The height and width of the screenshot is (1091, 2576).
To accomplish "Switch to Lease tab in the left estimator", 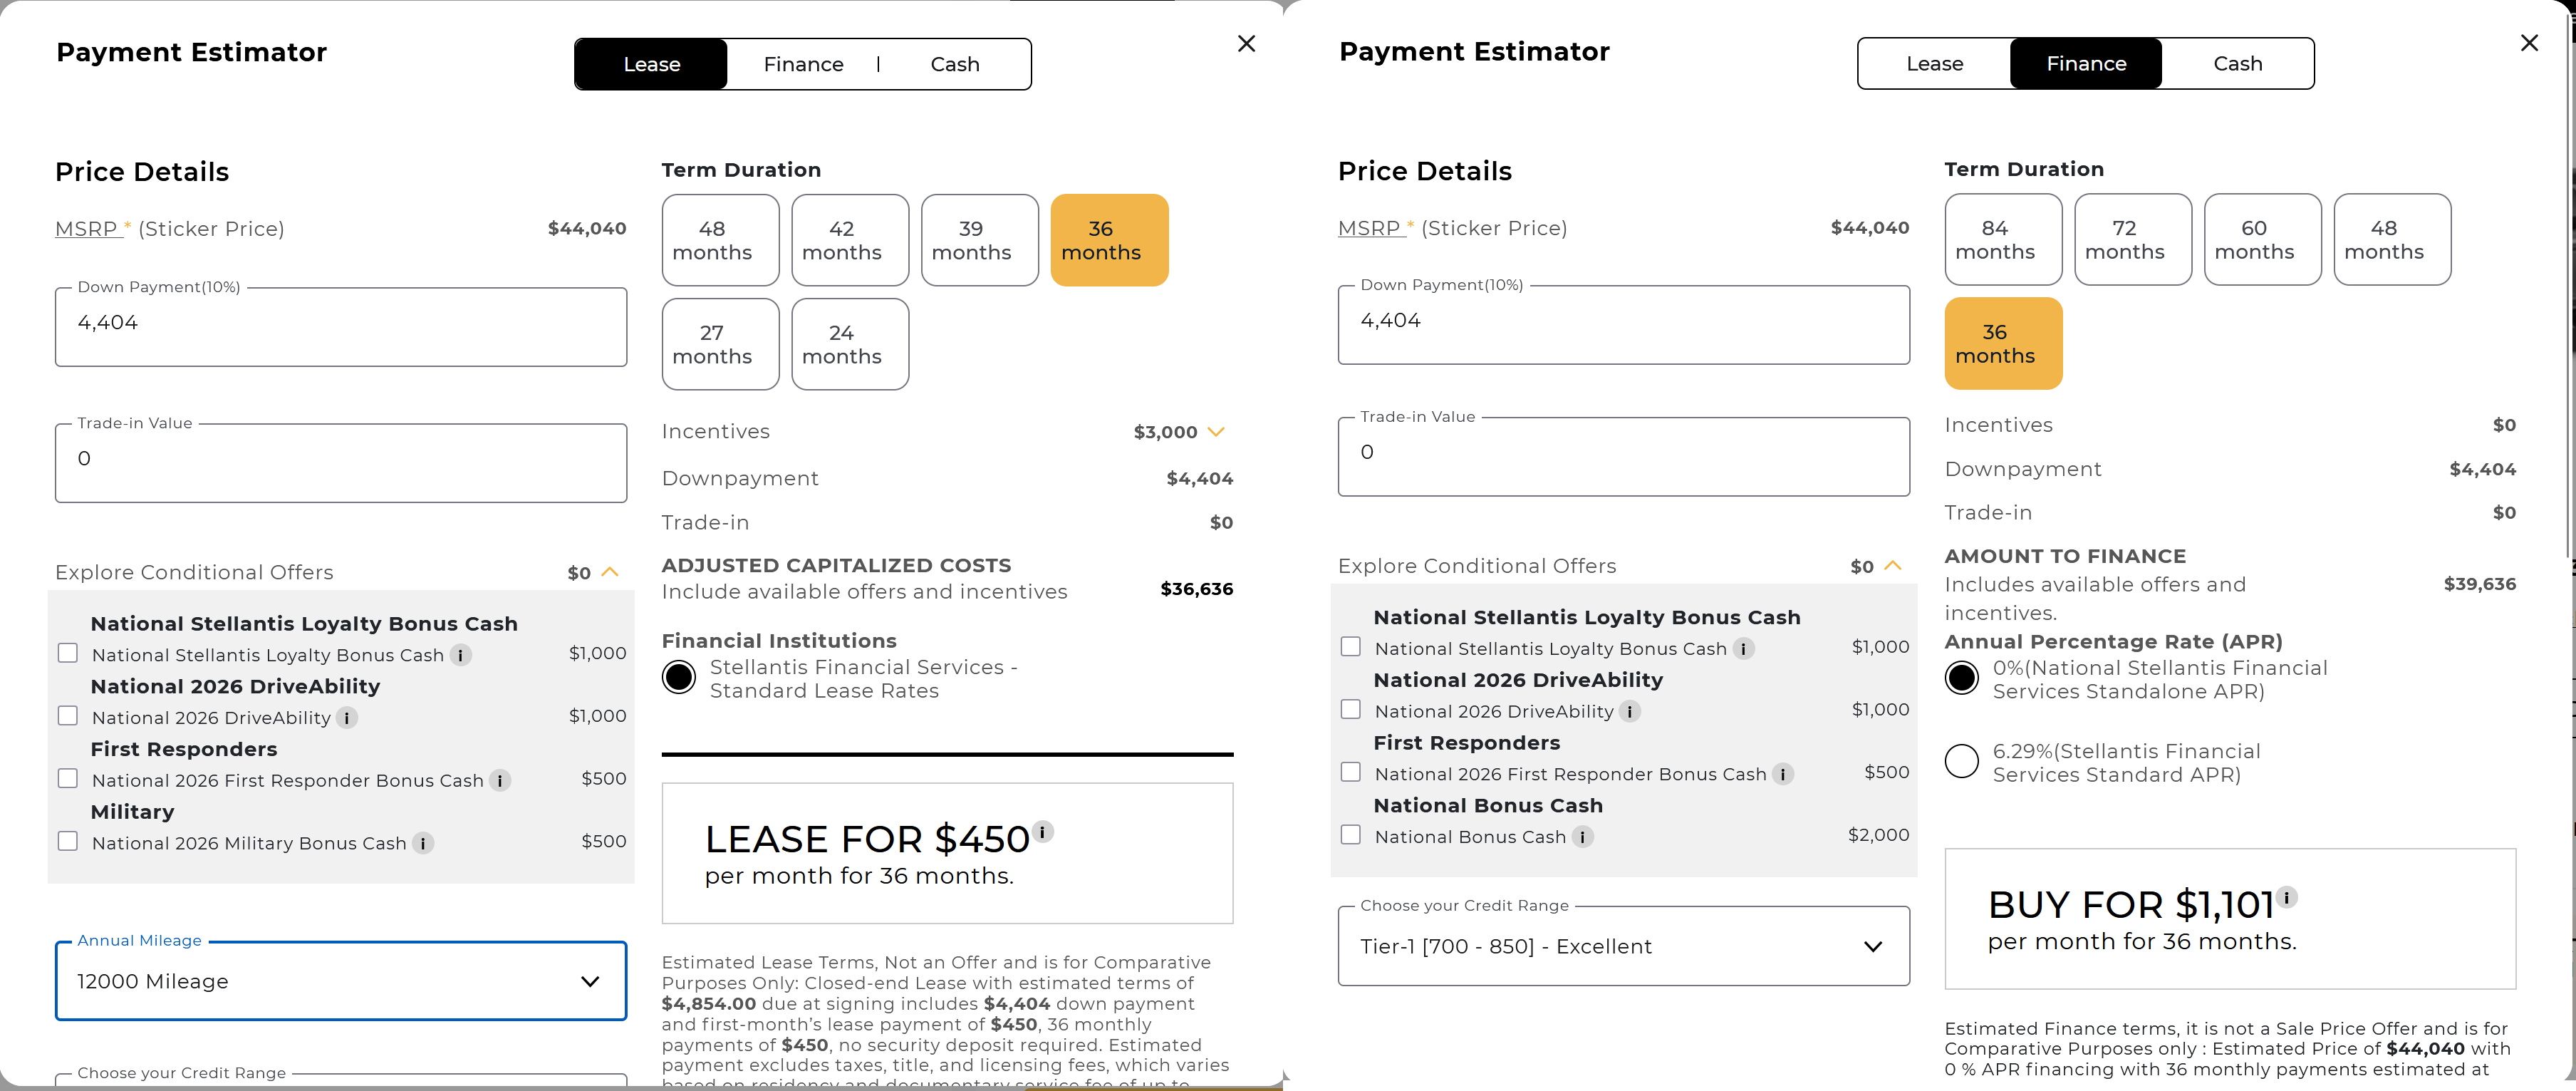I will tap(652, 64).
